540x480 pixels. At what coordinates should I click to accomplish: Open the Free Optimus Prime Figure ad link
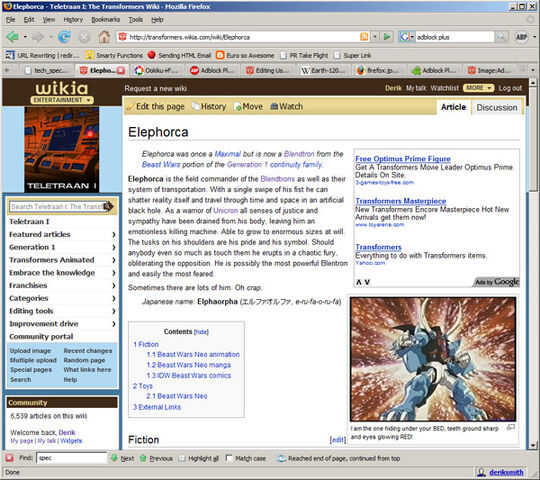click(403, 159)
